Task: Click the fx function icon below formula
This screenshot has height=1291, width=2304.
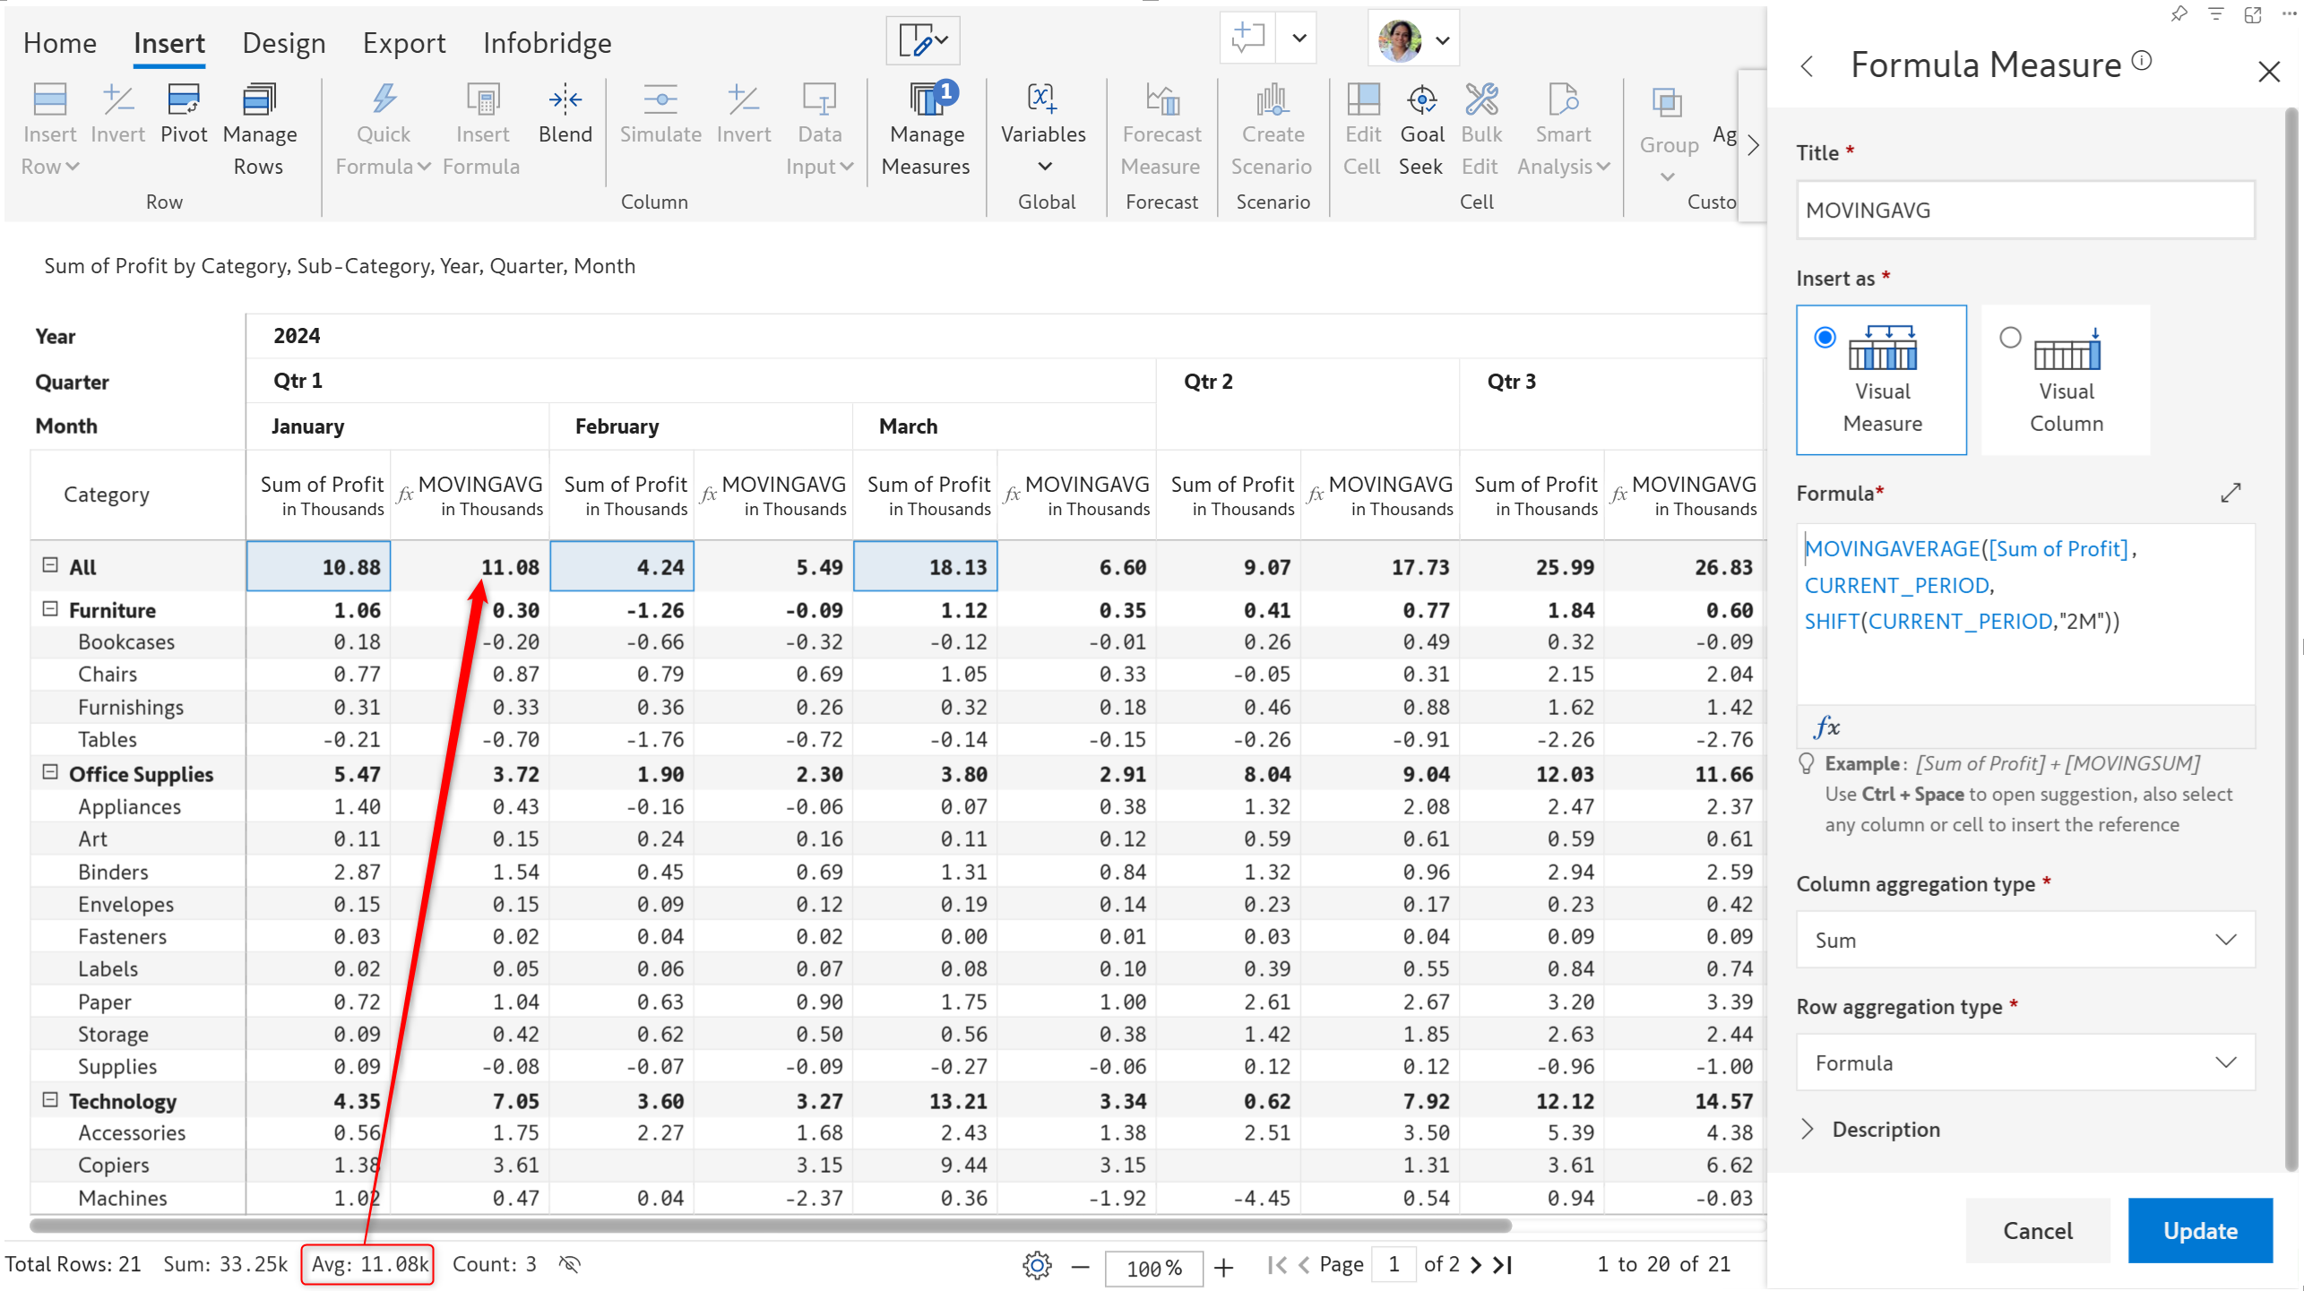Action: click(1827, 727)
